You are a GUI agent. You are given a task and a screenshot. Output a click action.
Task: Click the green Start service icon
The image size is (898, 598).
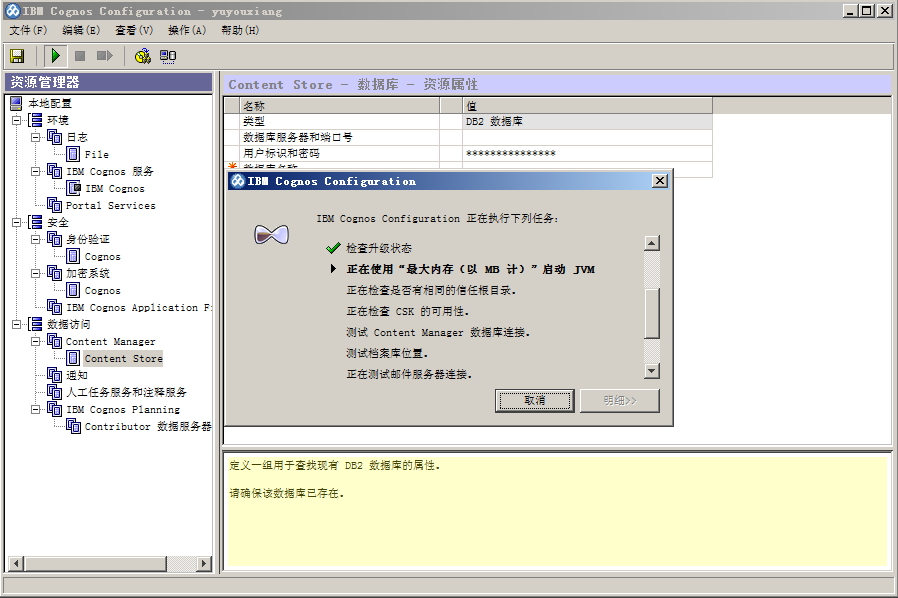tap(56, 56)
